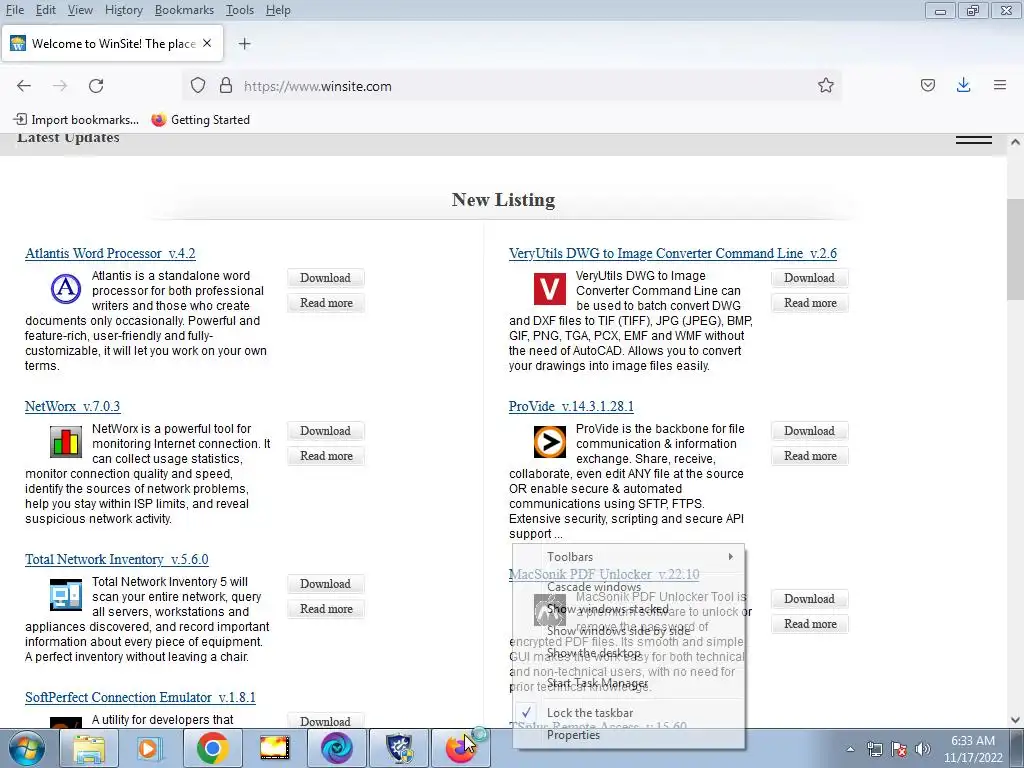1024x768 pixels.
Task: Bookmark this page with the star
Action: 825,86
